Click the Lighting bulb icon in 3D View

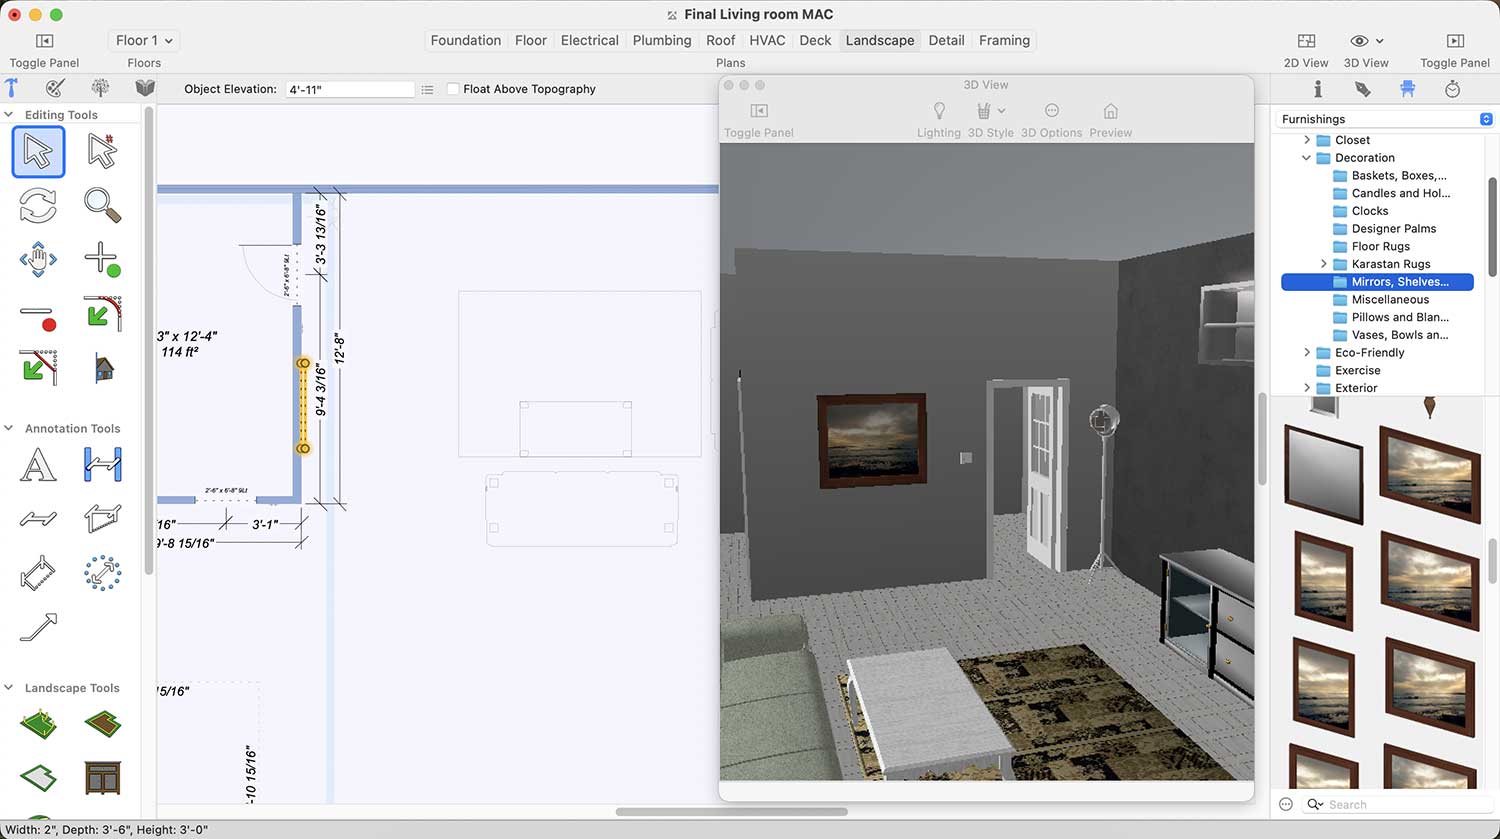coord(938,111)
